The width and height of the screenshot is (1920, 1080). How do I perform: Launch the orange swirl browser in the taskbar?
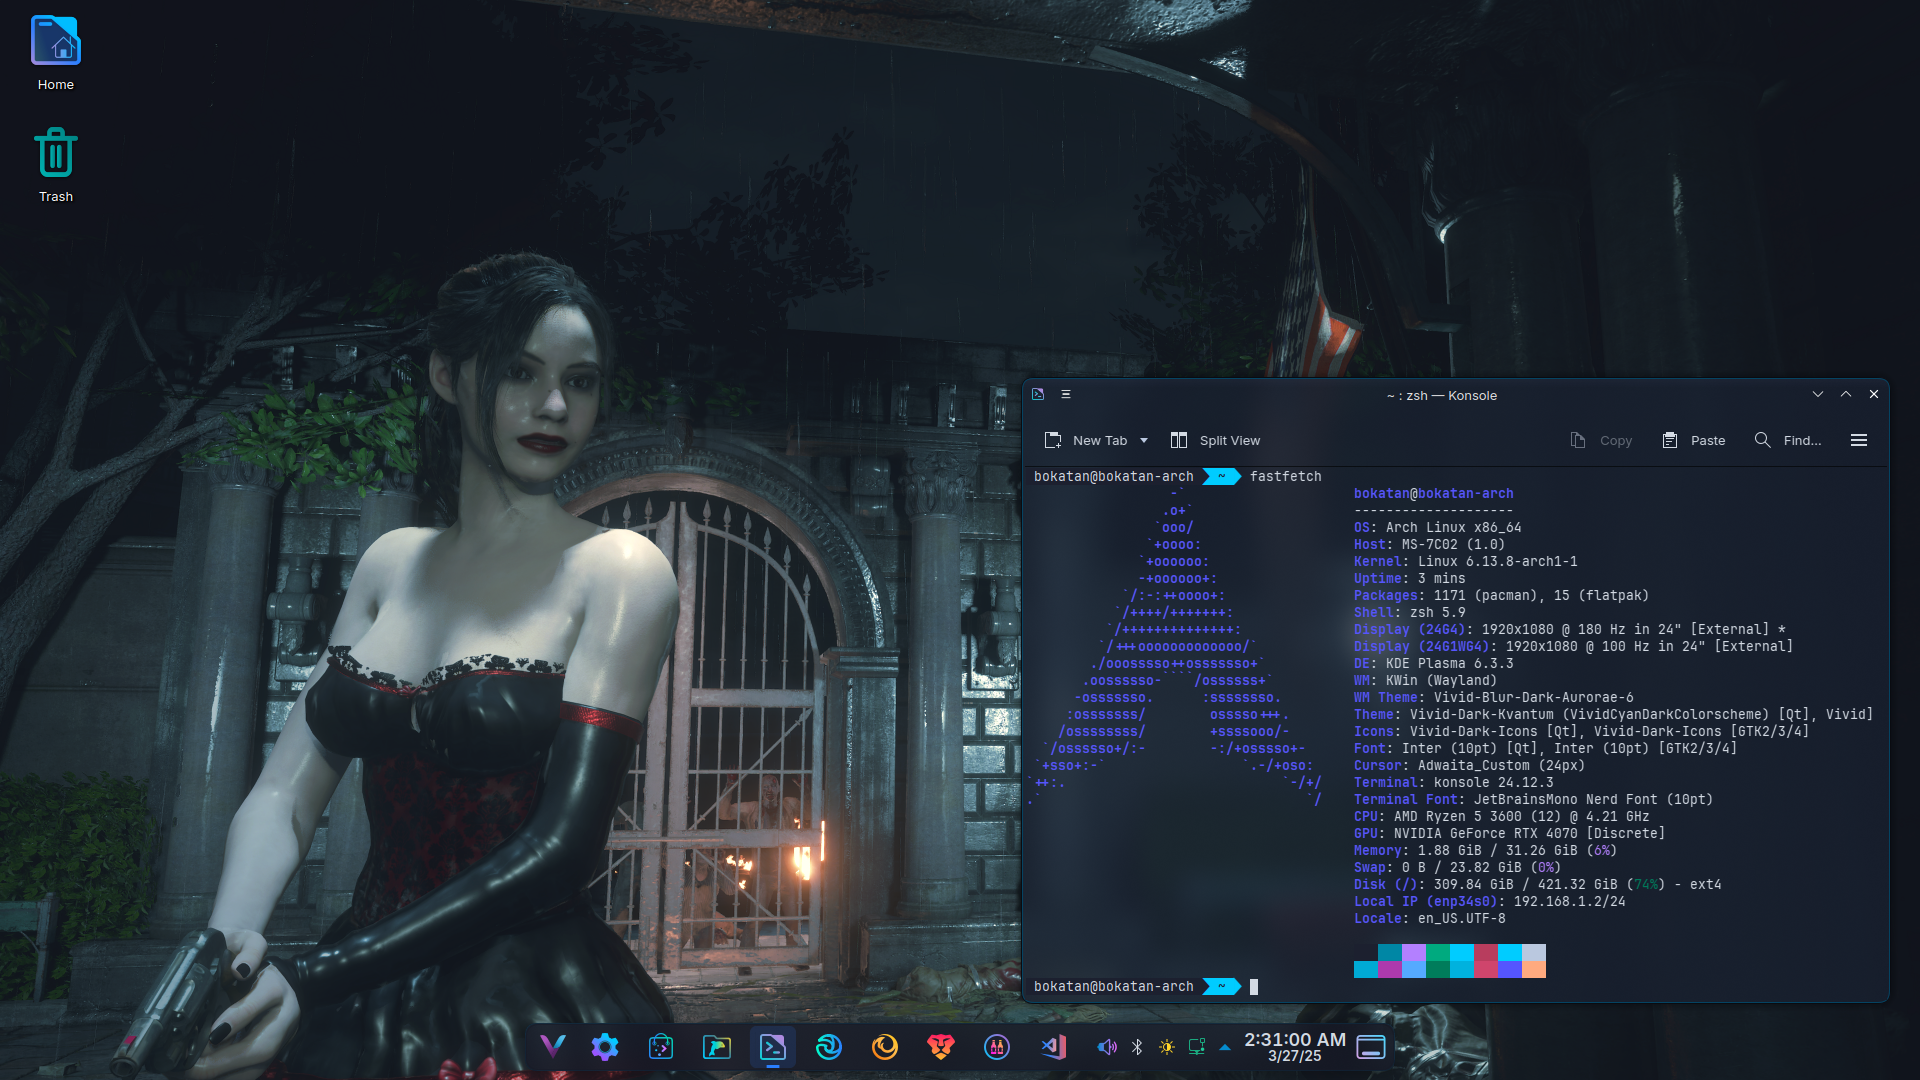(x=885, y=1047)
